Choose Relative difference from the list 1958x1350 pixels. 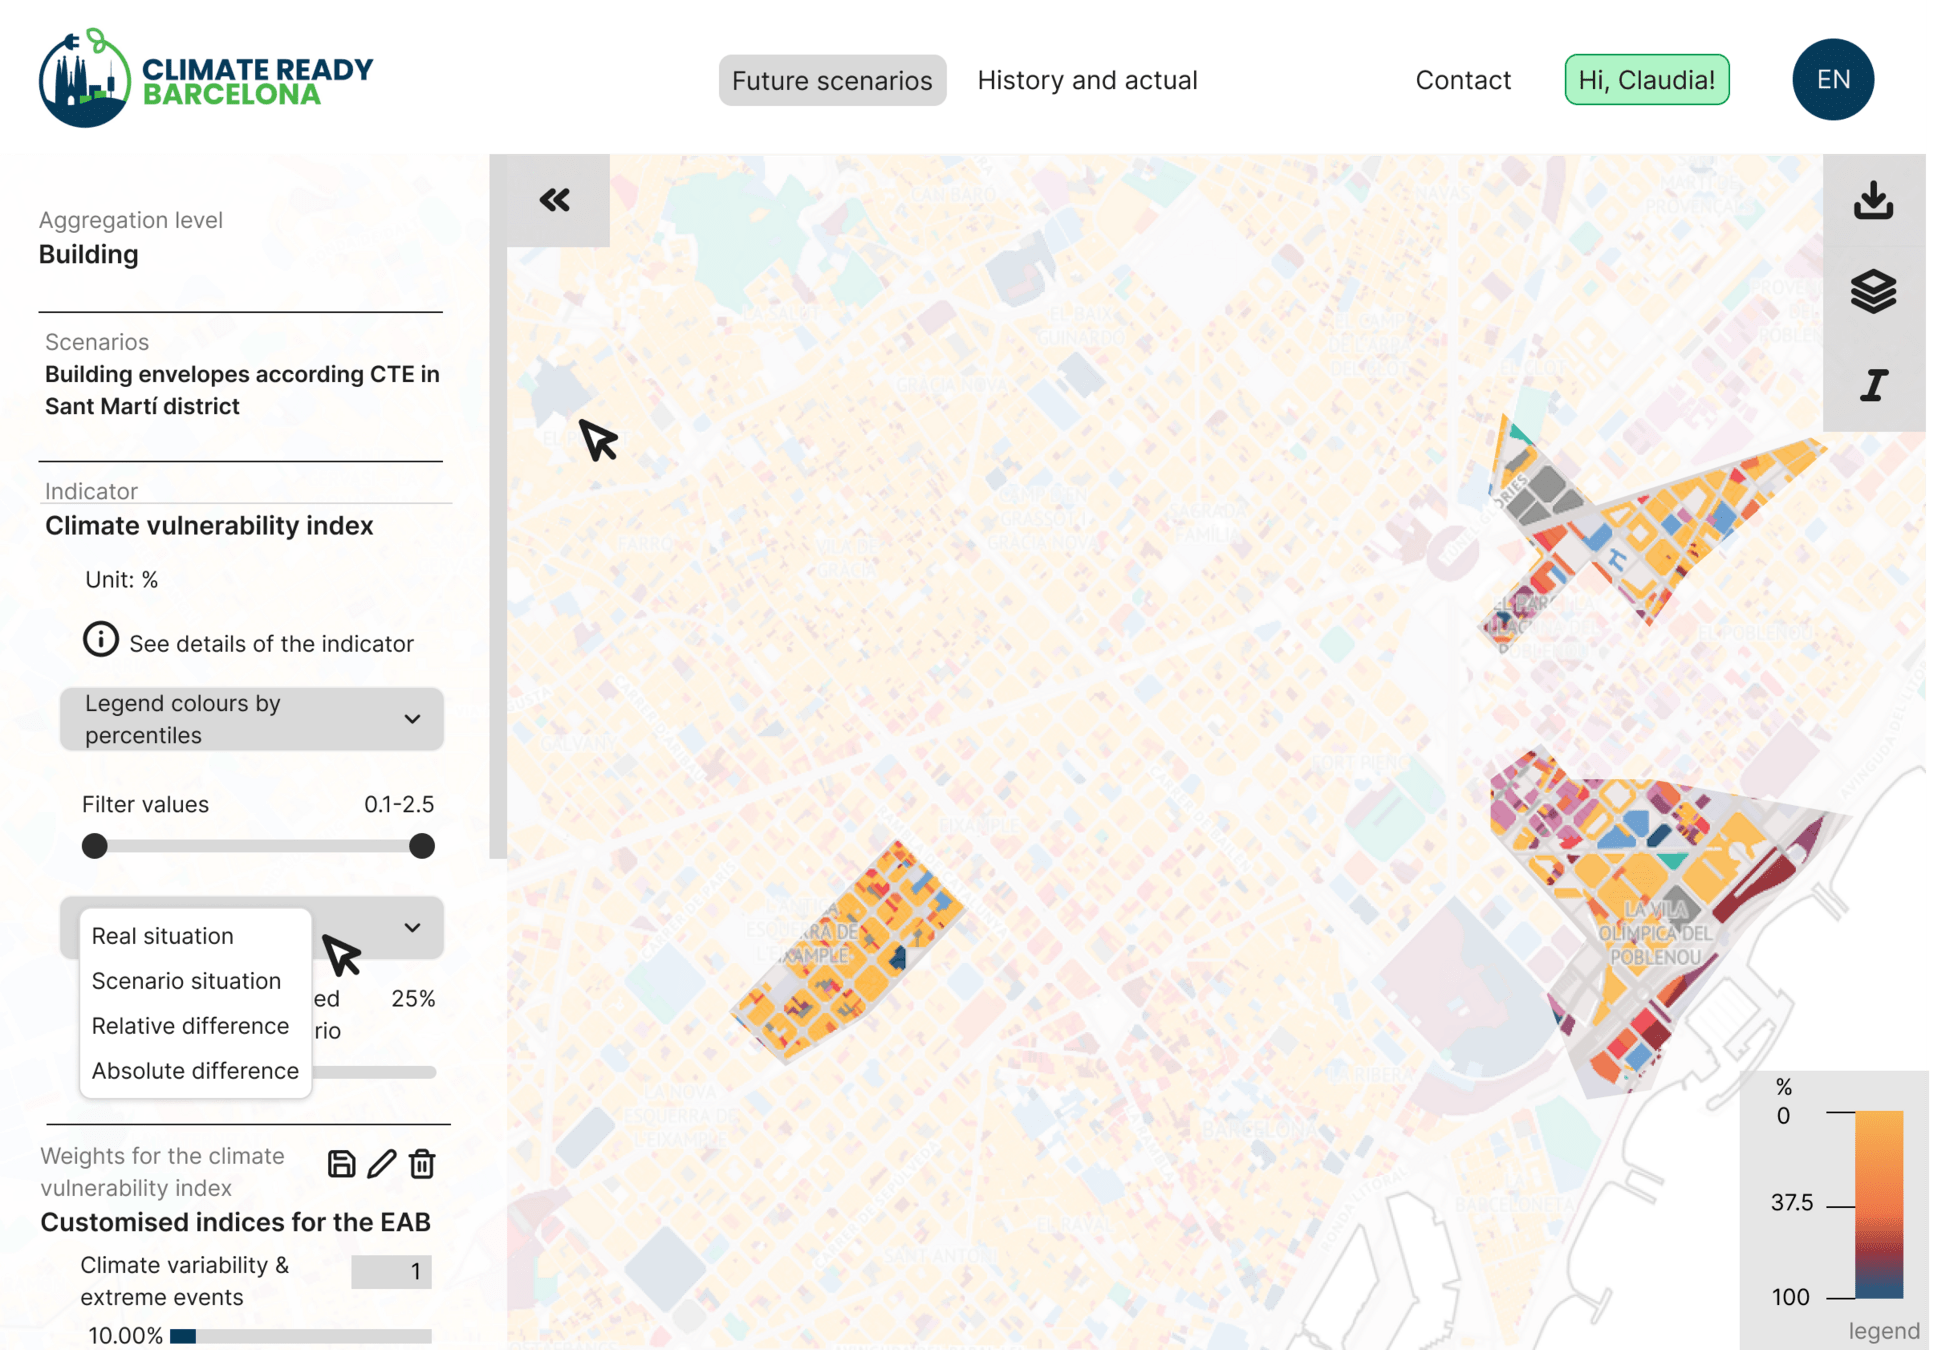tap(190, 1026)
